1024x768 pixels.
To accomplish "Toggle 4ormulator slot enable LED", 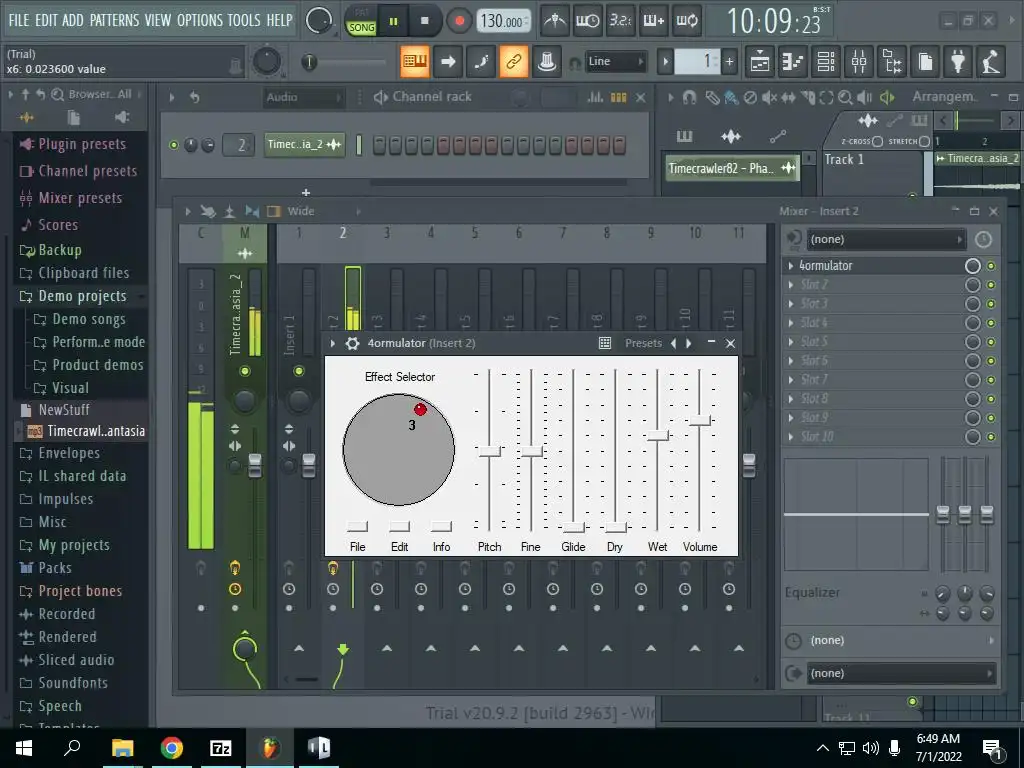I will pyautogui.click(x=991, y=266).
